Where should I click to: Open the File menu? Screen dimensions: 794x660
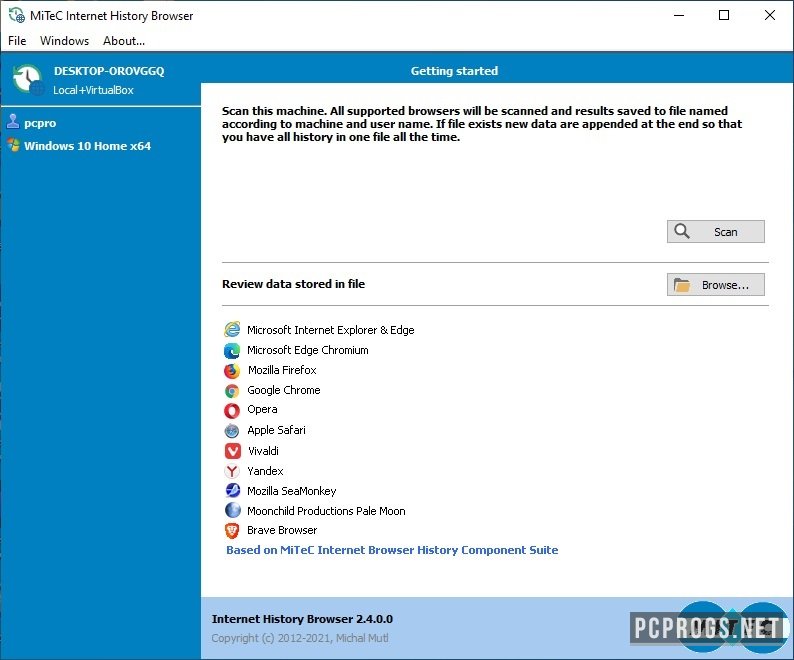[x=17, y=41]
